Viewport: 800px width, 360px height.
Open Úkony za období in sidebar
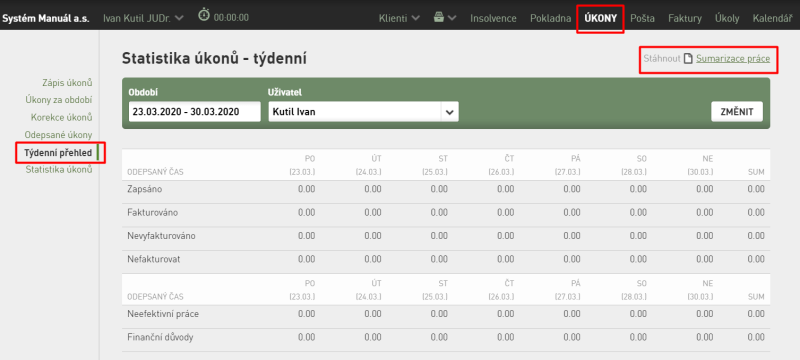[x=59, y=100]
